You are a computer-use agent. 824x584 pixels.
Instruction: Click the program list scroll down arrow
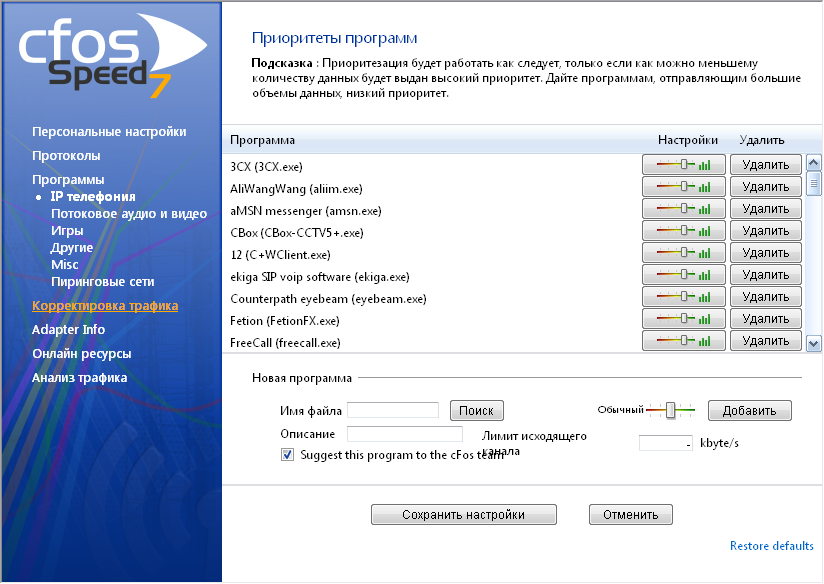click(x=813, y=344)
